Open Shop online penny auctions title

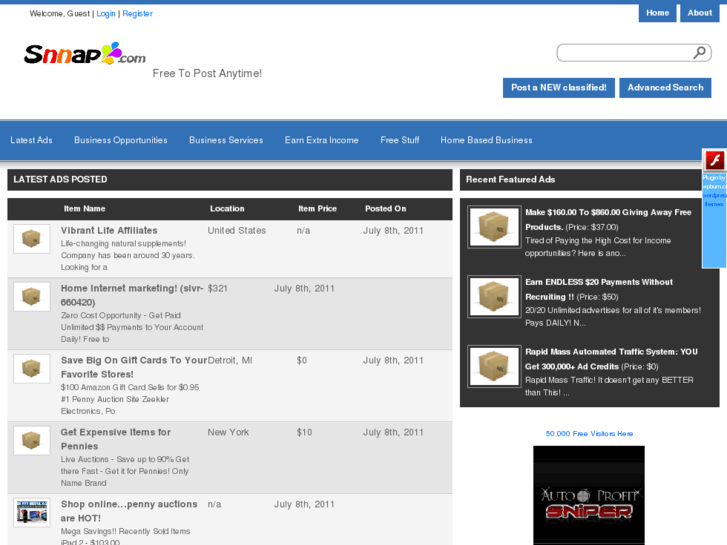pos(129,511)
